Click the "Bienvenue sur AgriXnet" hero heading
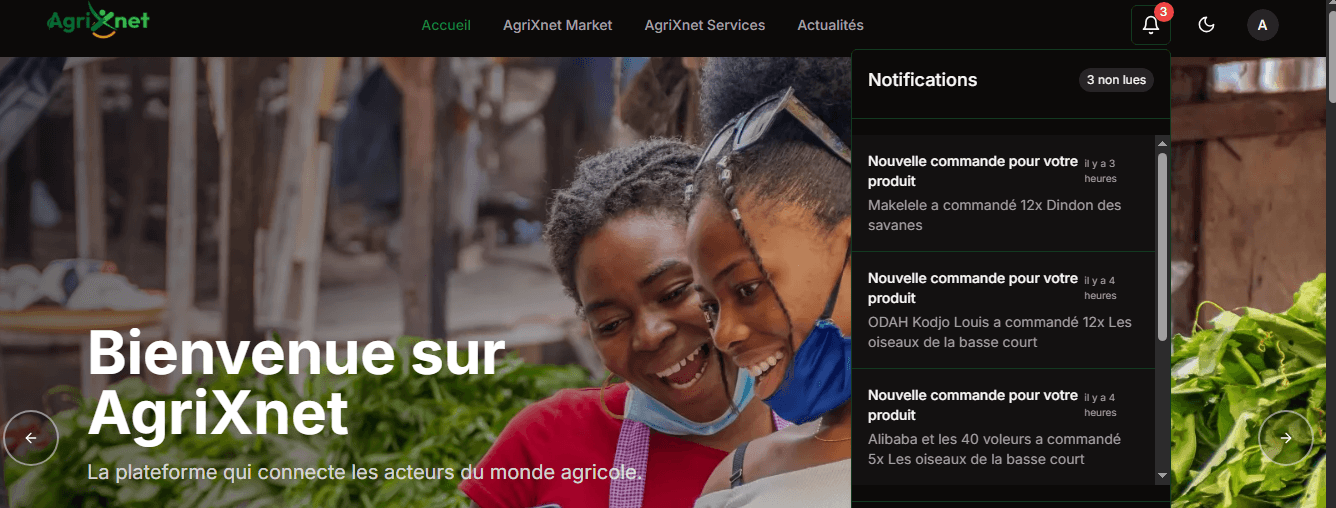1336x508 pixels. pyautogui.click(x=297, y=382)
